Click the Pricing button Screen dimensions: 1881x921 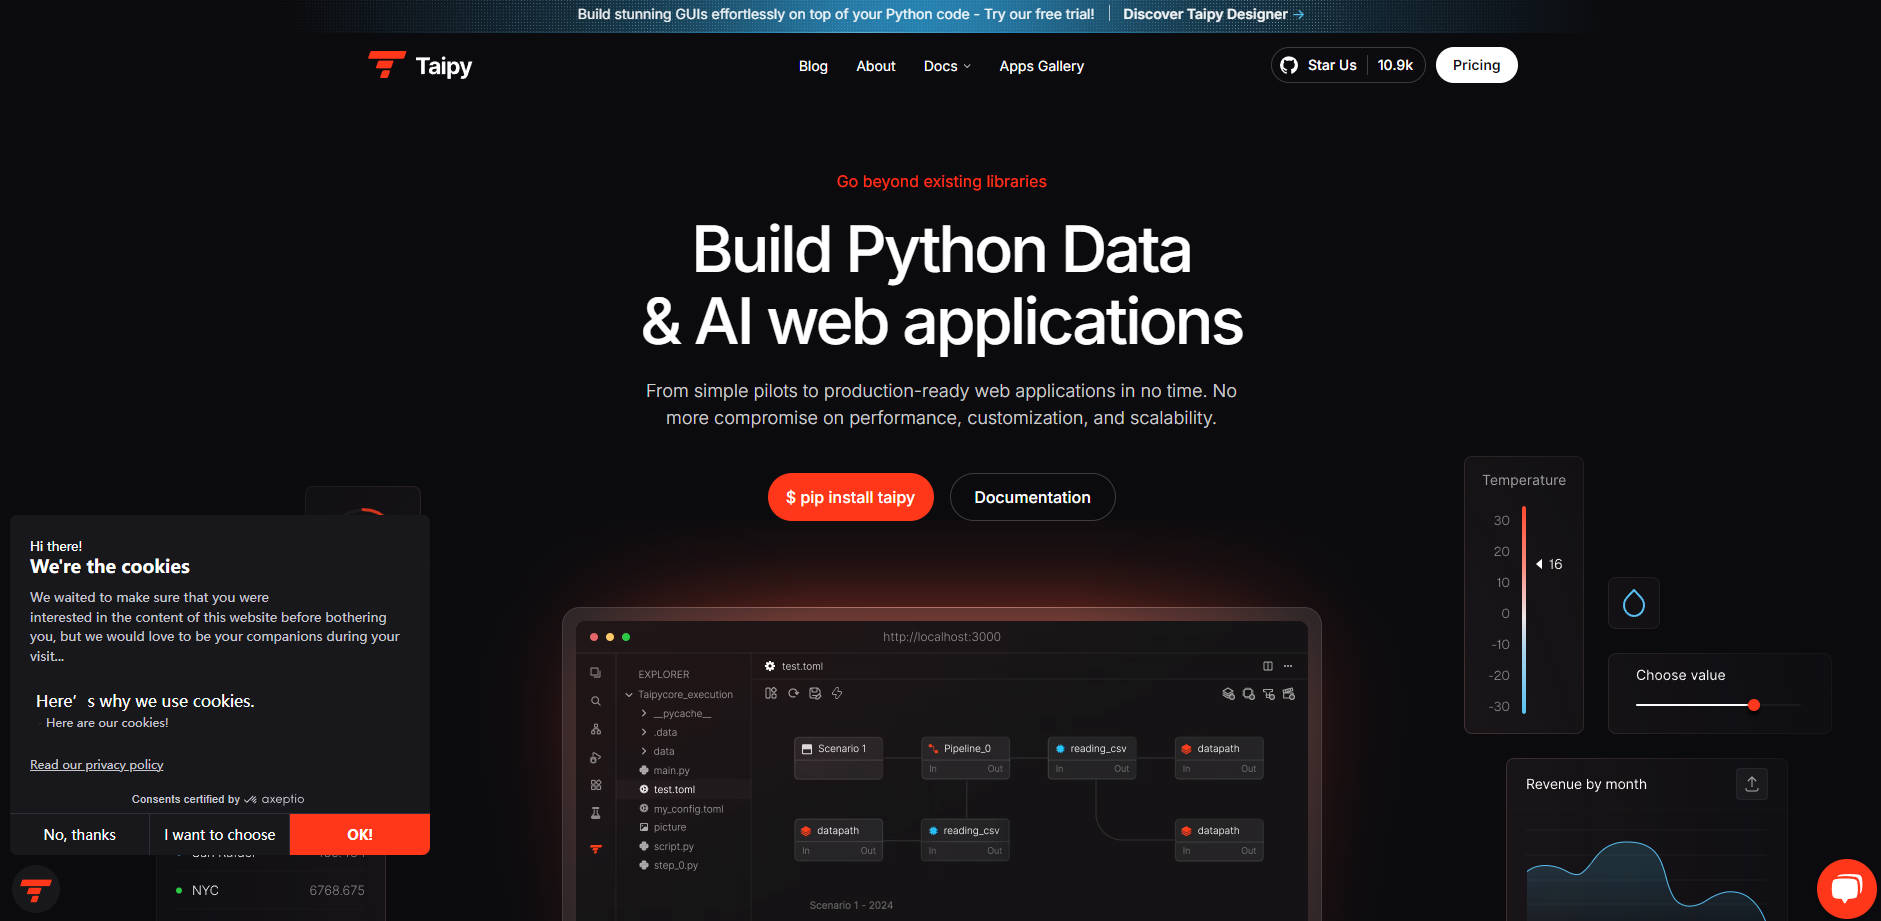point(1475,65)
